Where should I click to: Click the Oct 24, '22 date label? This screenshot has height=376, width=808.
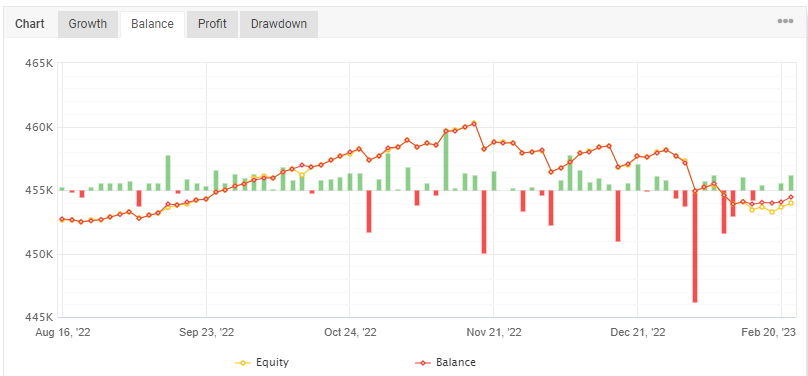350,333
